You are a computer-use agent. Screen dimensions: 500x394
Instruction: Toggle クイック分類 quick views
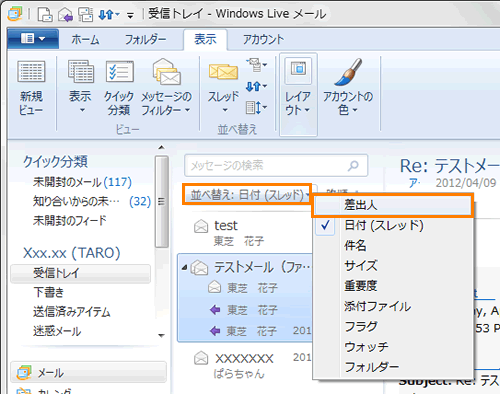coord(119,88)
